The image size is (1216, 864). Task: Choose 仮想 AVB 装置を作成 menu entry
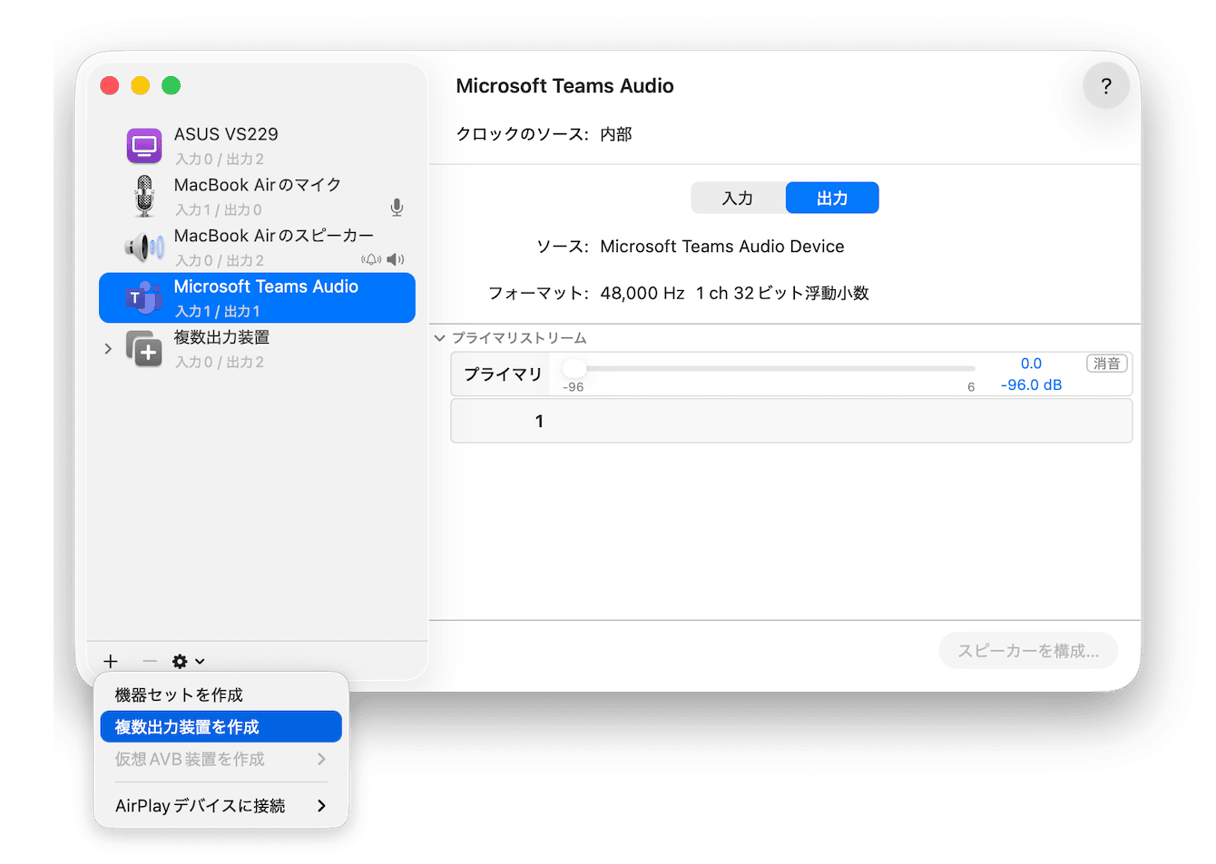click(221, 759)
